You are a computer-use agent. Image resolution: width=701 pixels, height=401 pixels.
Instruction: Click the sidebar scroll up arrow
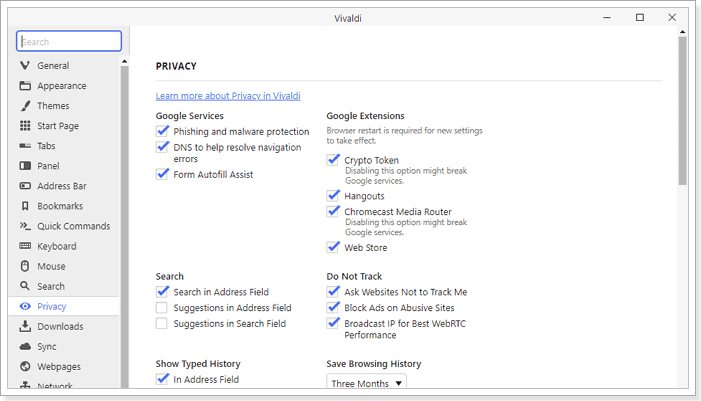pos(124,61)
